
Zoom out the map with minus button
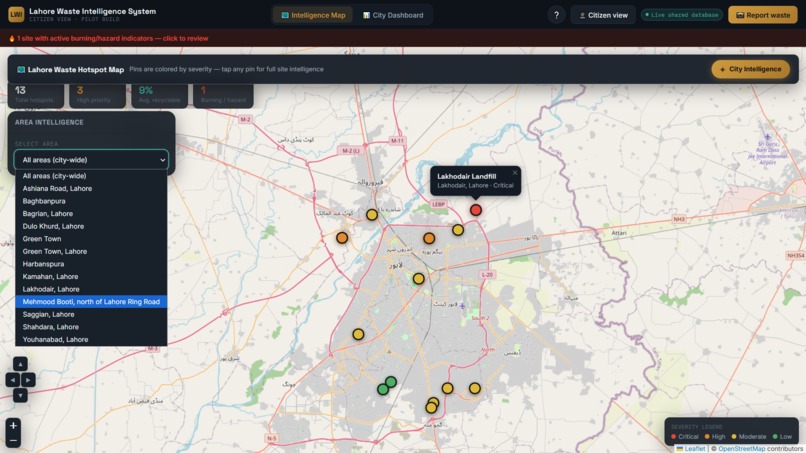pyautogui.click(x=13, y=441)
